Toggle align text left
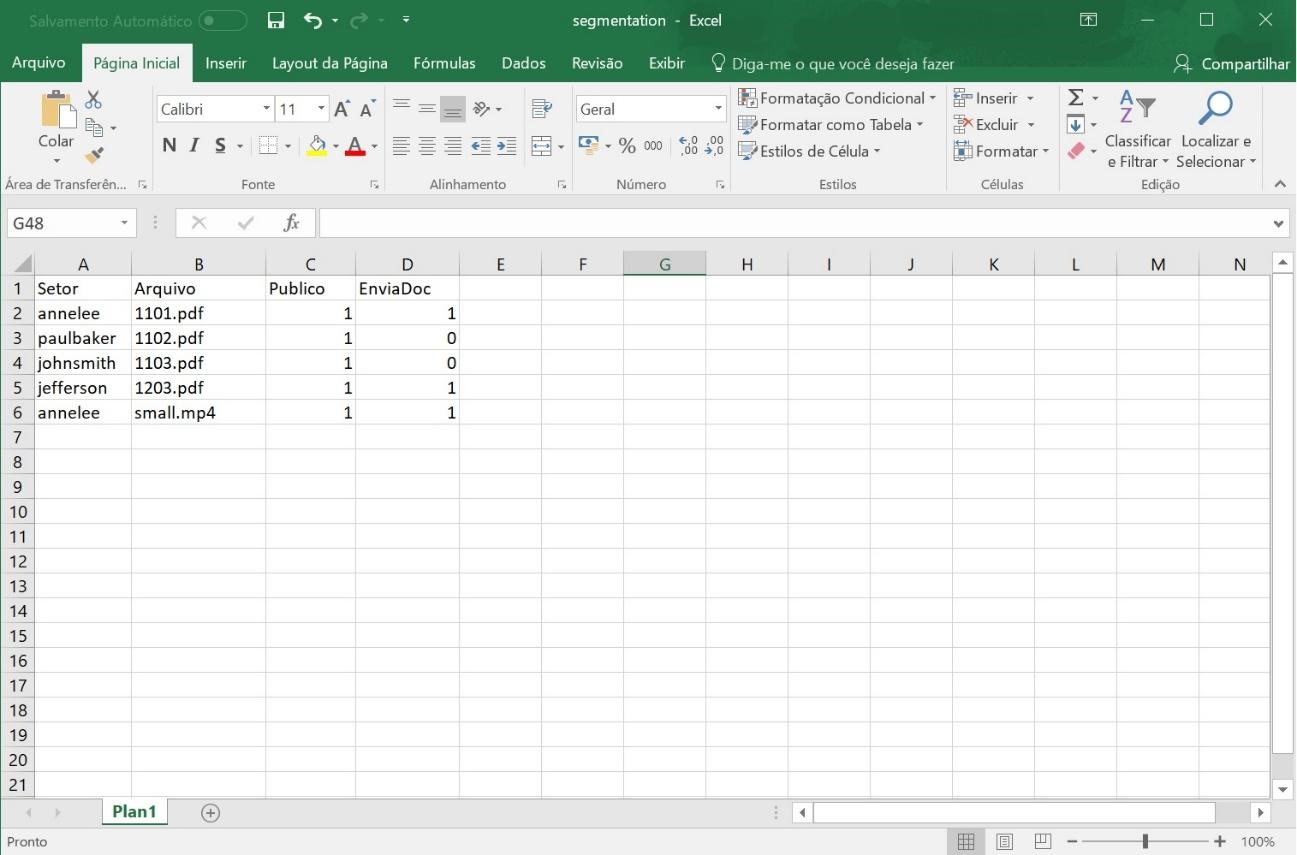This screenshot has width=1297, height=855. pyautogui.click(x=401, y=146)
